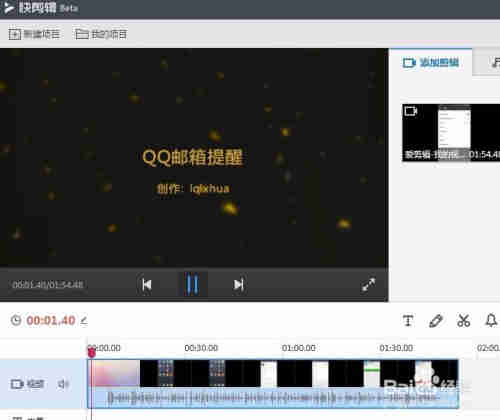The height and width of the screenshot is (420, 500).
Task: Skip to next frame in preview
Action: (x=239, y=285)
